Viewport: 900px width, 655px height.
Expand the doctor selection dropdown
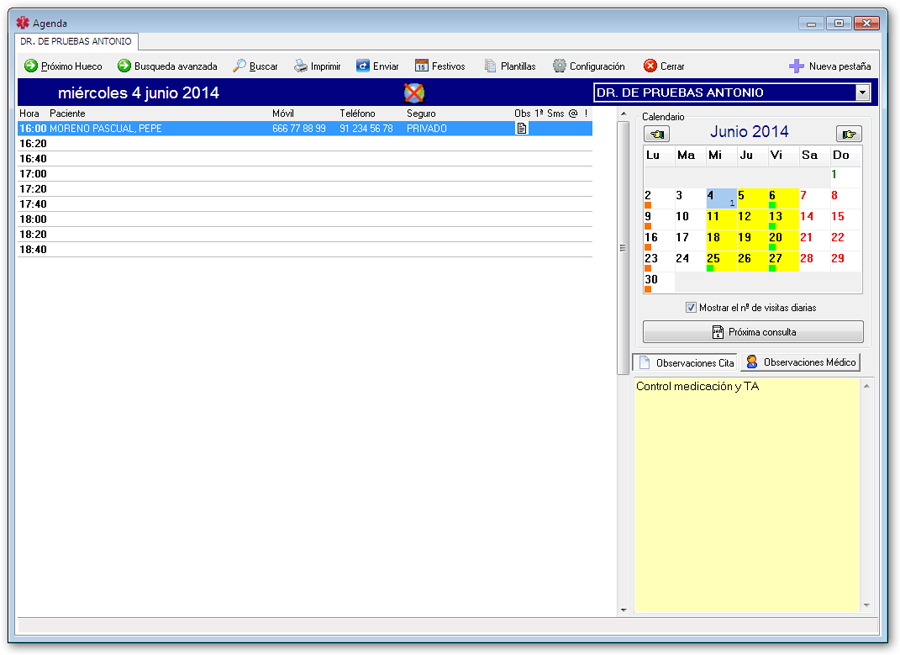[863, 93]
